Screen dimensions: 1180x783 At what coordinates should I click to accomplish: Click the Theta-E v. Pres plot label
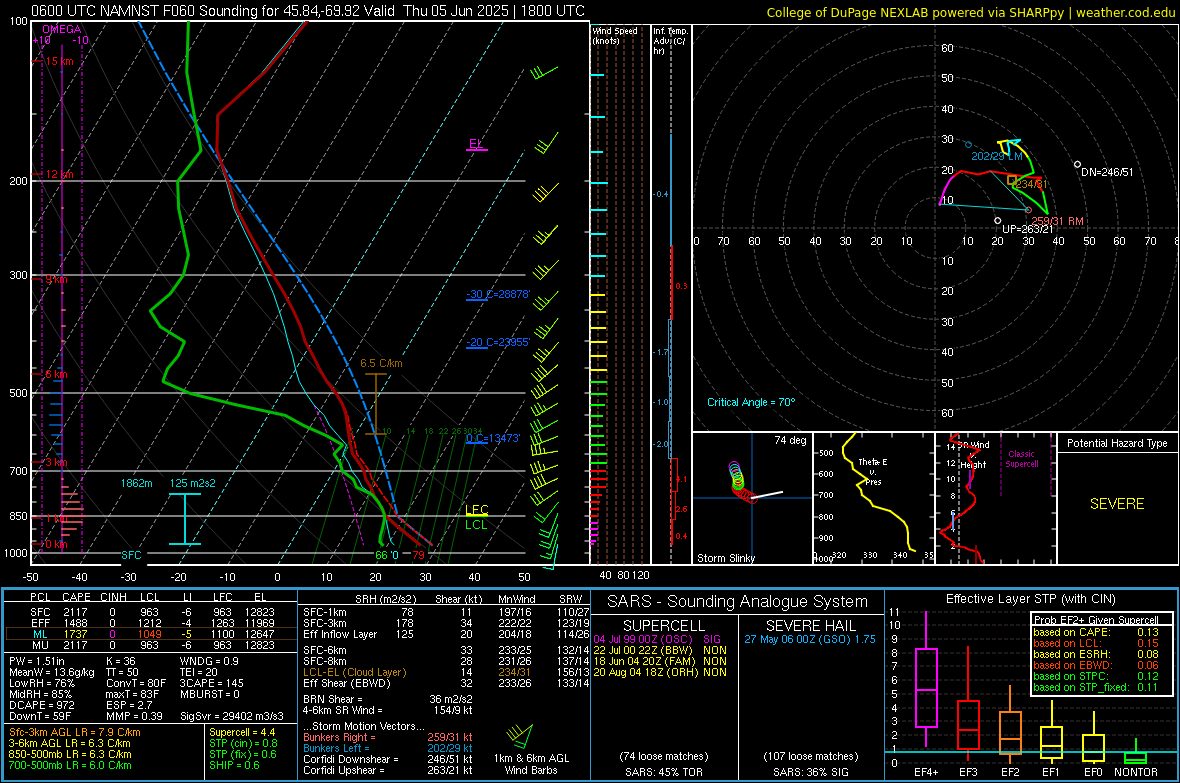tap(873, 471)
